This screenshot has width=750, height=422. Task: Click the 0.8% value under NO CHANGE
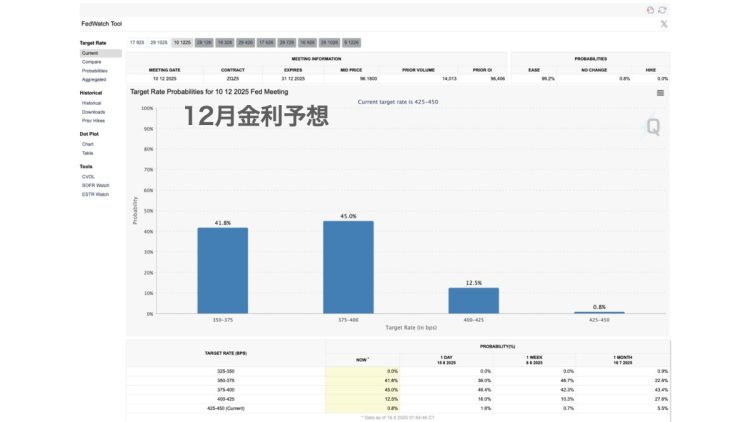625,78
